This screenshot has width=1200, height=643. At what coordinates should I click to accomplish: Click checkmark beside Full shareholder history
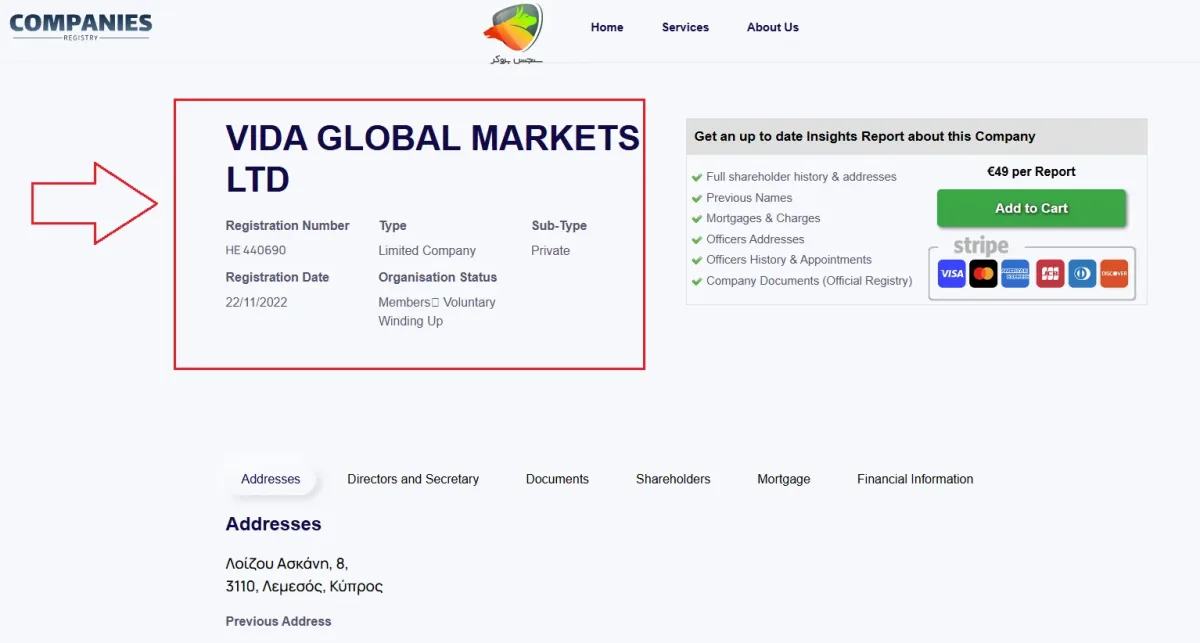pos(697,177)
